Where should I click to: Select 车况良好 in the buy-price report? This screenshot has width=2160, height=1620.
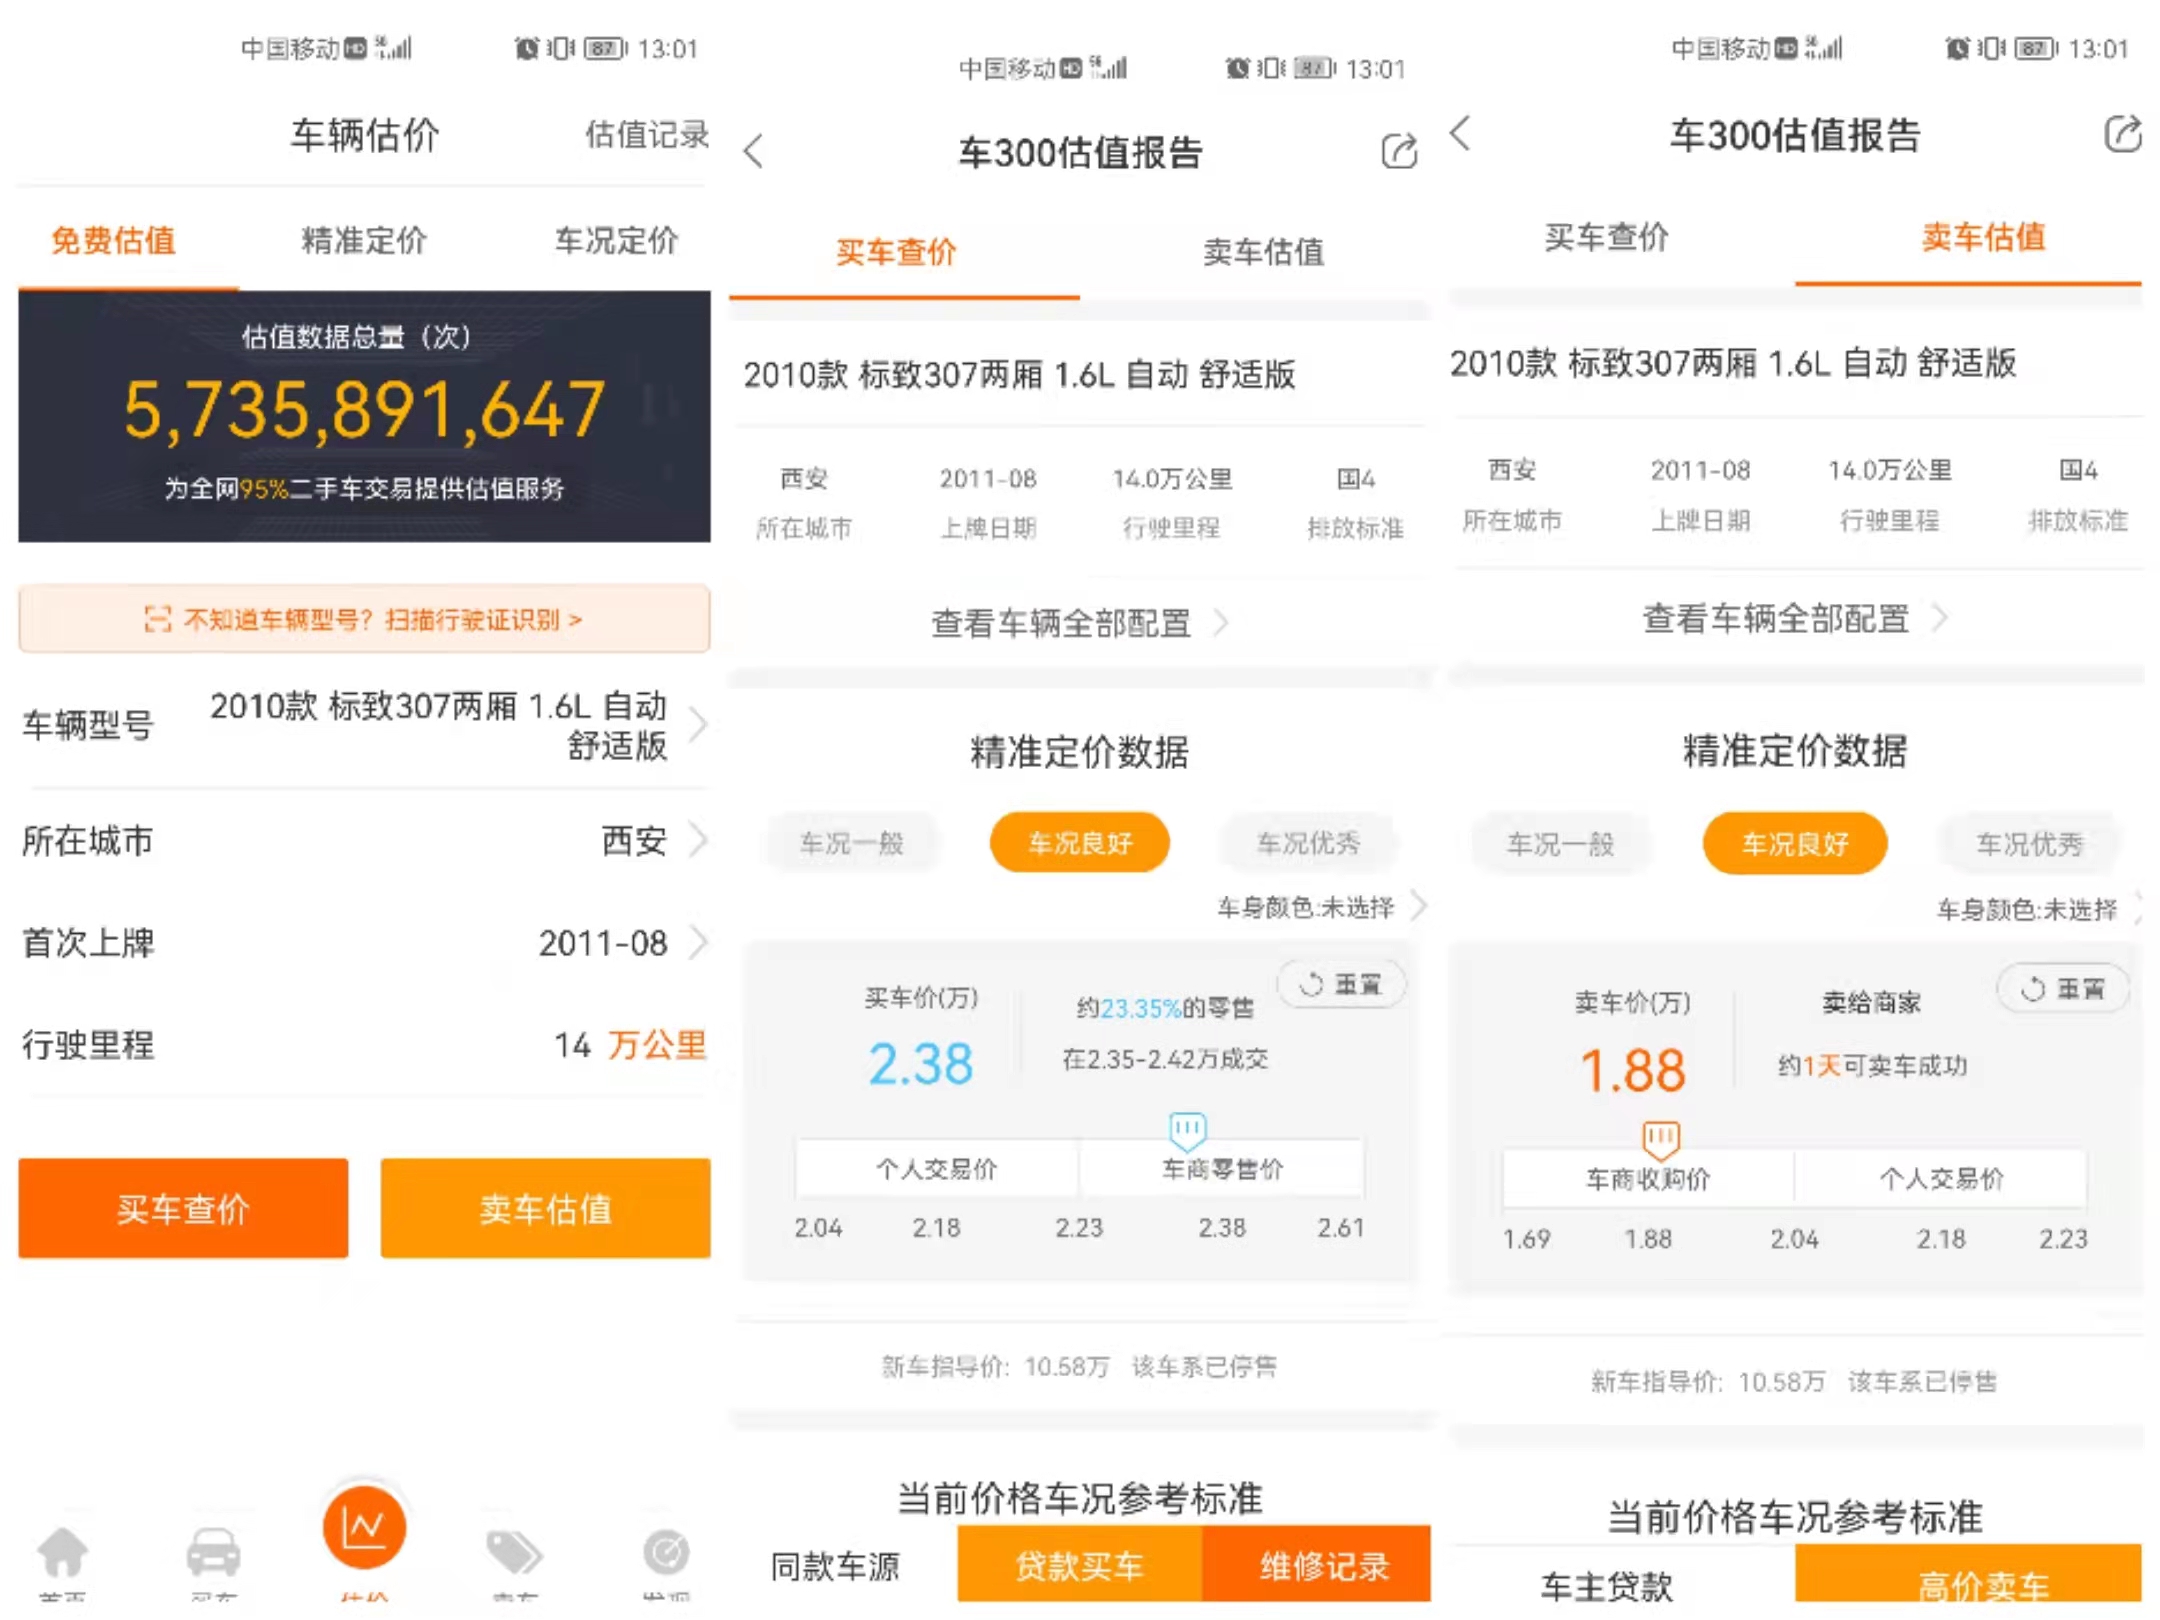1080,843
